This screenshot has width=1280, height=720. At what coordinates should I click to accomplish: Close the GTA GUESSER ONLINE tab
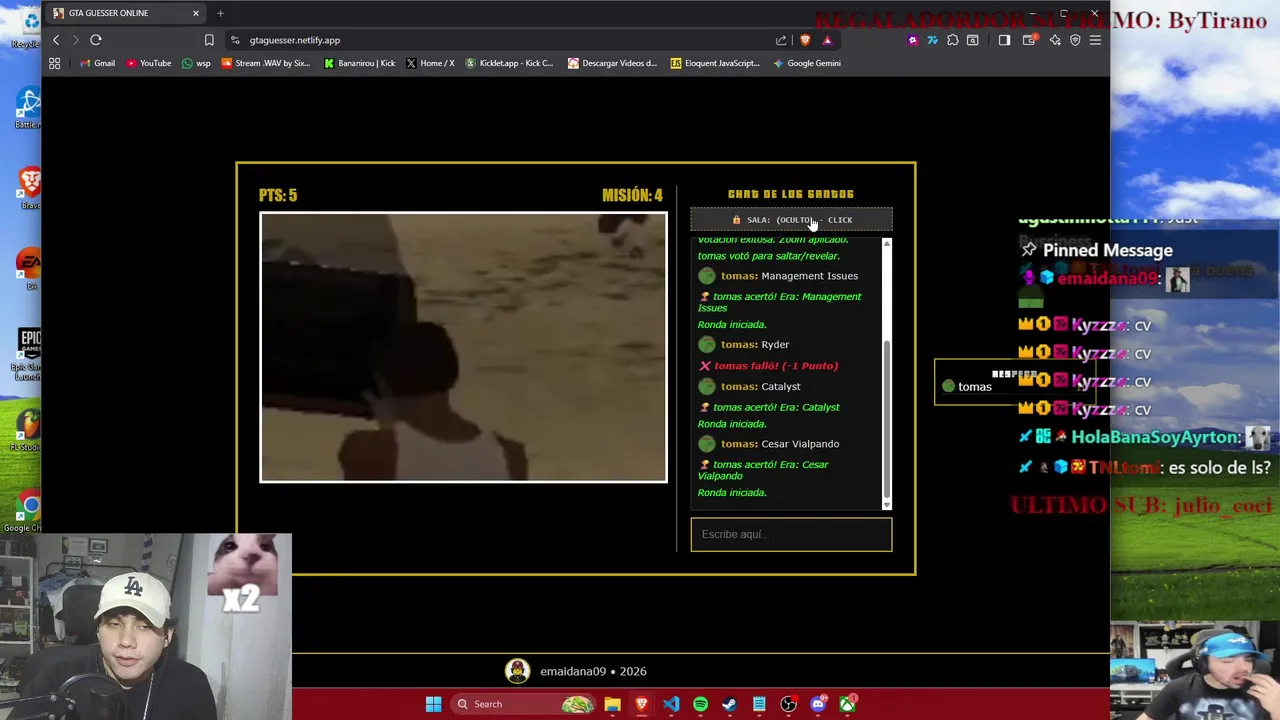196,13
